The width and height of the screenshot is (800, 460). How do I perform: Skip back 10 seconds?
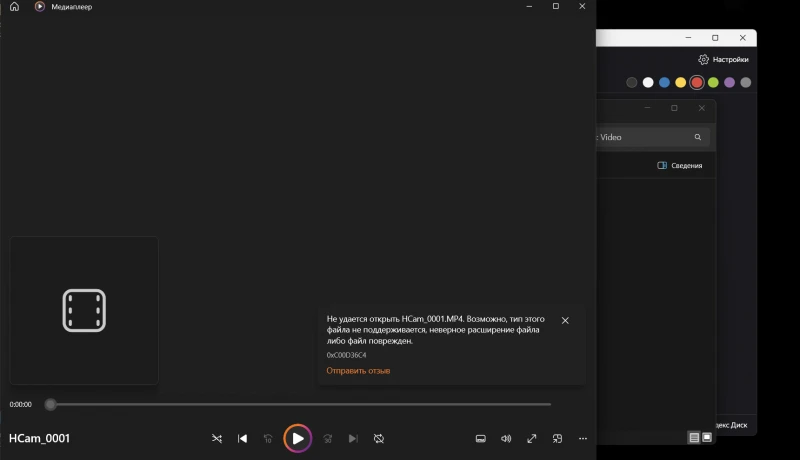[x=268, y=439]
